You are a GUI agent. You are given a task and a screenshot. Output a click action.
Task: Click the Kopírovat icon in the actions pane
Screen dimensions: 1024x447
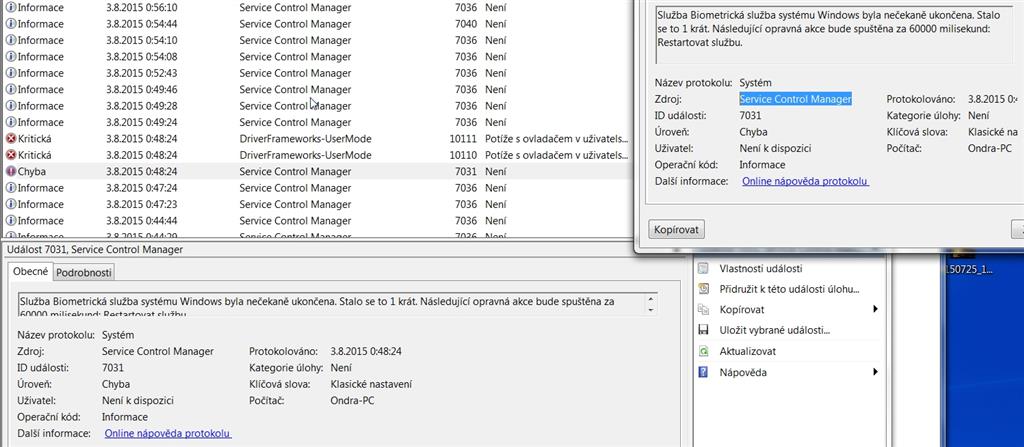703,310
